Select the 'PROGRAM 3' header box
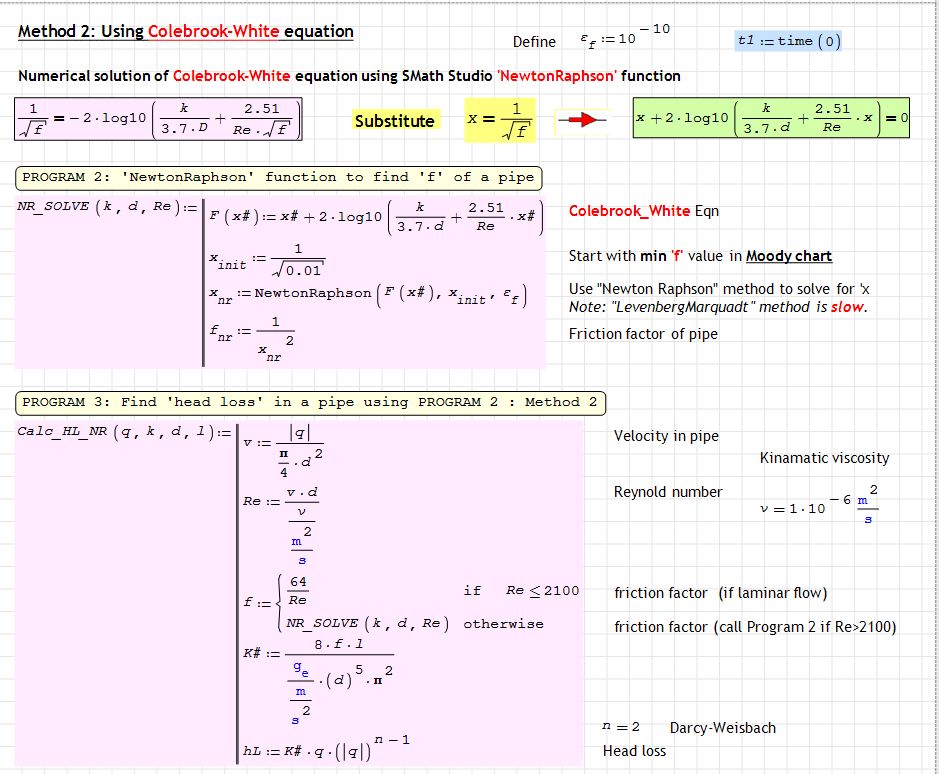This screenshot has height=774, width=939. click(x=310, y=402)
